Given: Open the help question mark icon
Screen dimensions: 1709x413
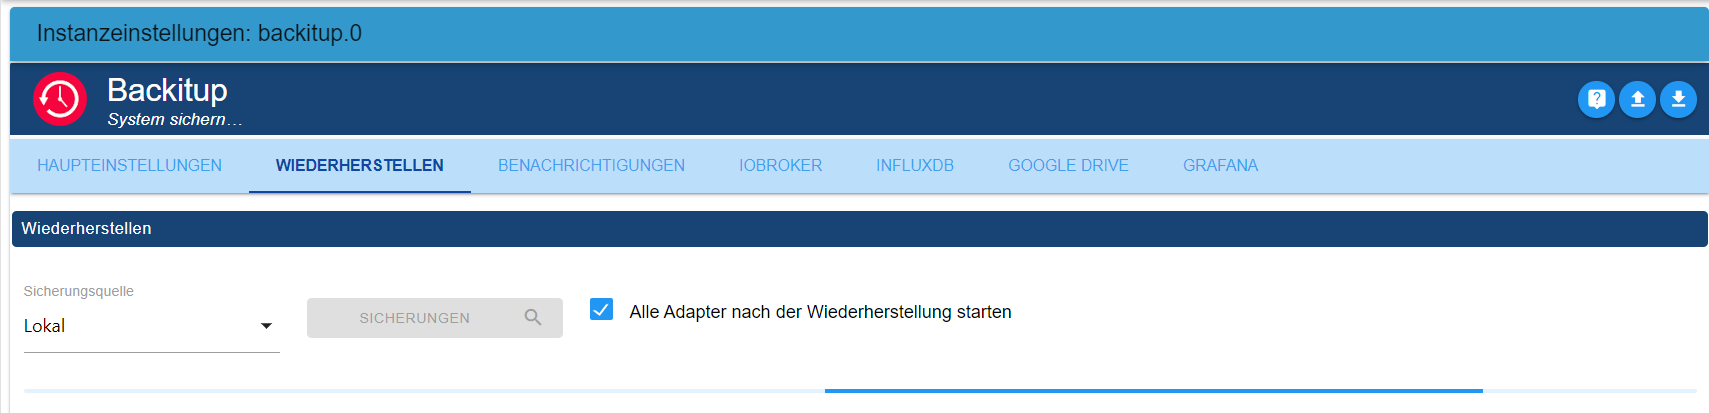Looking at the screenshot, I should point(1596,99).
